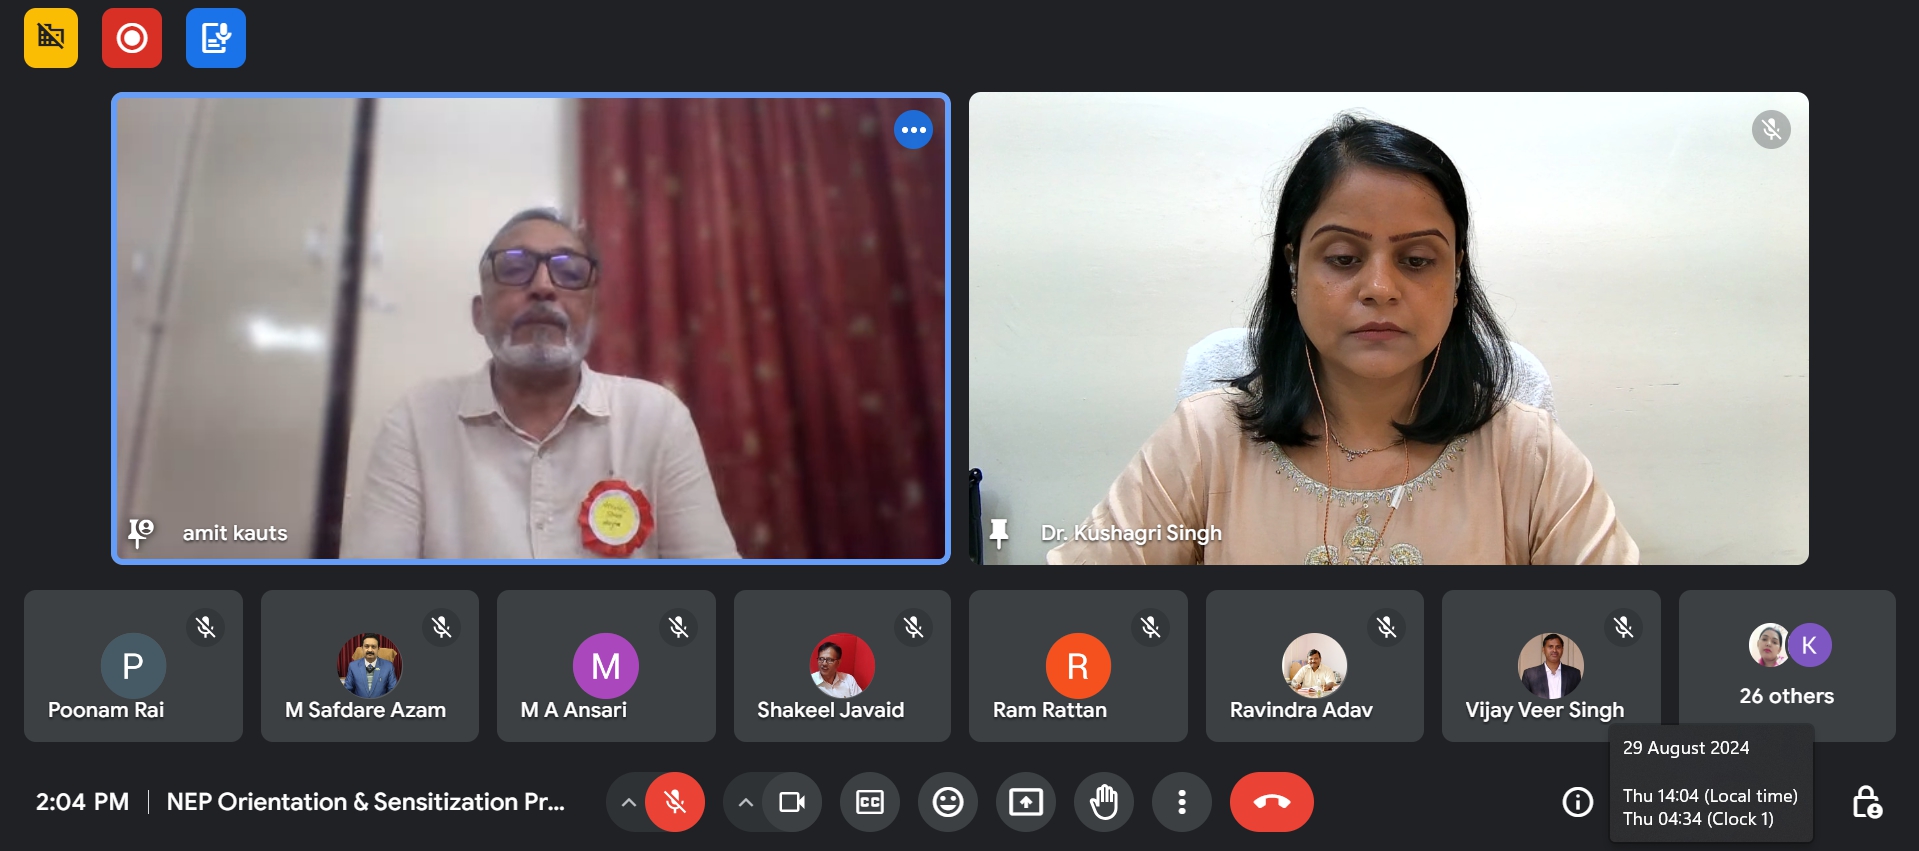Open meeting details info icon
Screen dimensions: 1919x851
click(x=1577, y=802)
